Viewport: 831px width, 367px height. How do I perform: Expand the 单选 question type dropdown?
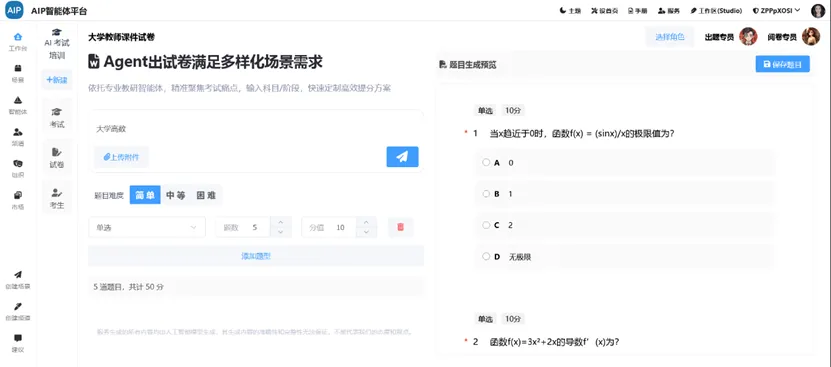tap(147, 227)
